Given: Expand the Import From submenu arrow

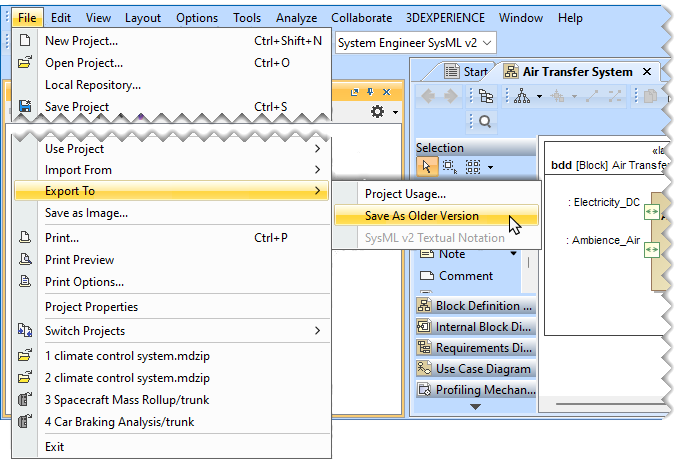Looking at the screenshot, I should tap(317, 169).
